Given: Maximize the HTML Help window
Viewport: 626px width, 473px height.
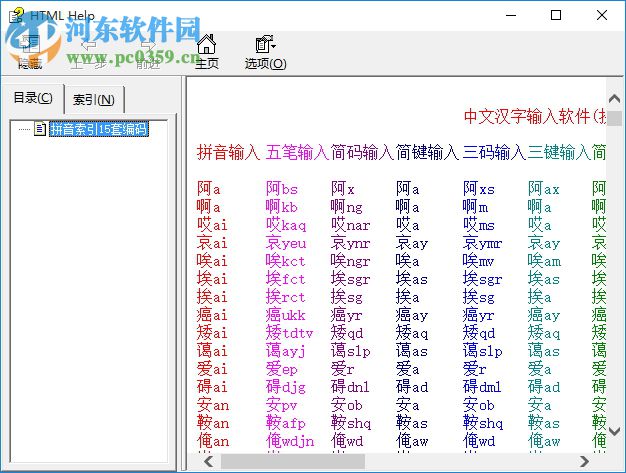Looking at the screenshot, I should 556,15.
